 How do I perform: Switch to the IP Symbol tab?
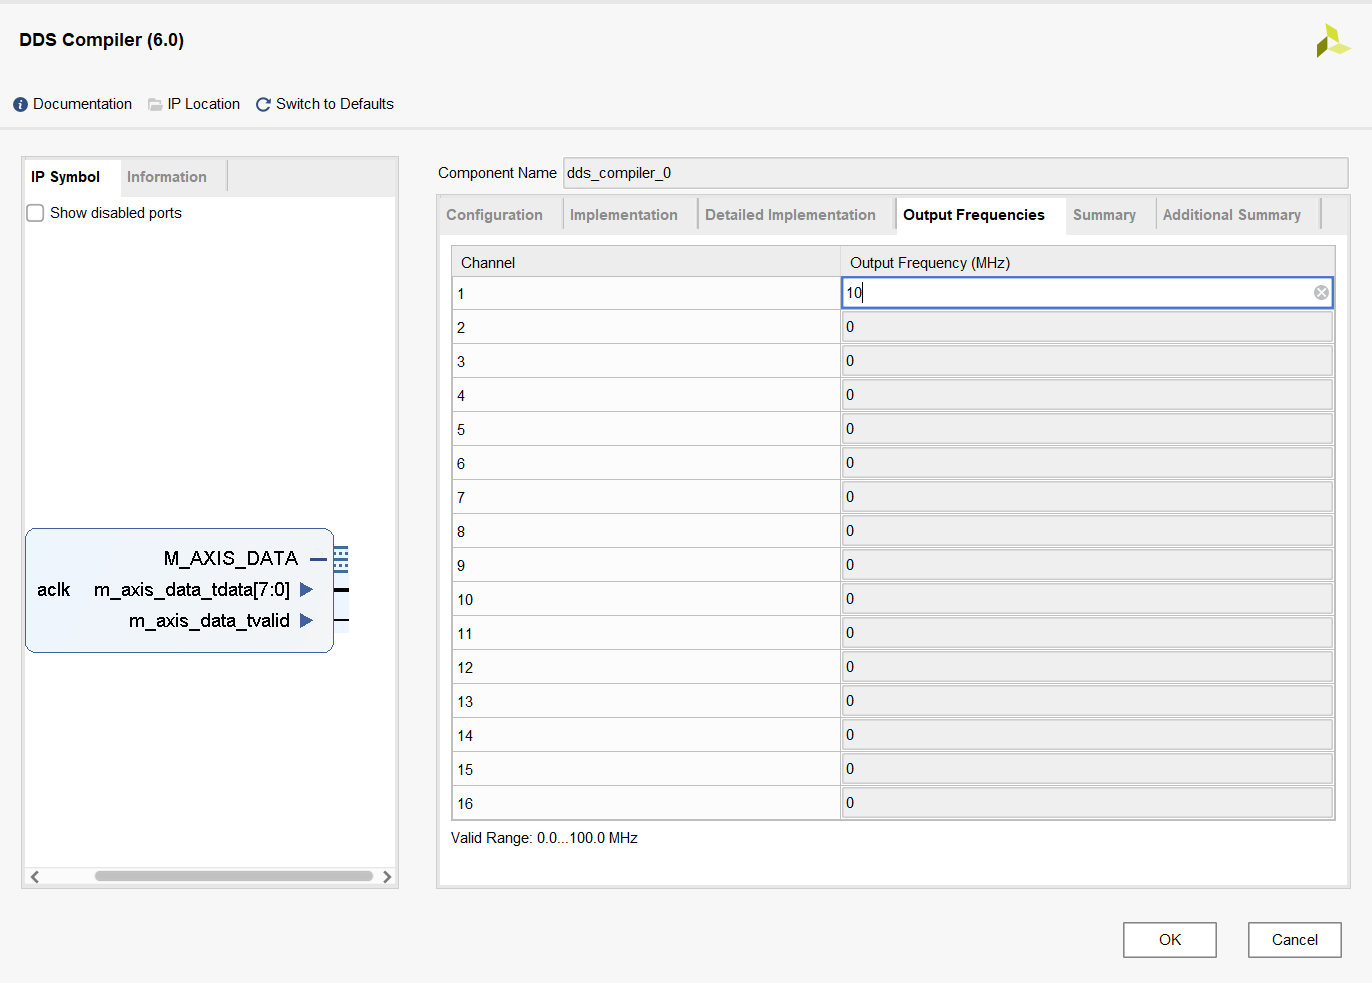coord(66,177)
